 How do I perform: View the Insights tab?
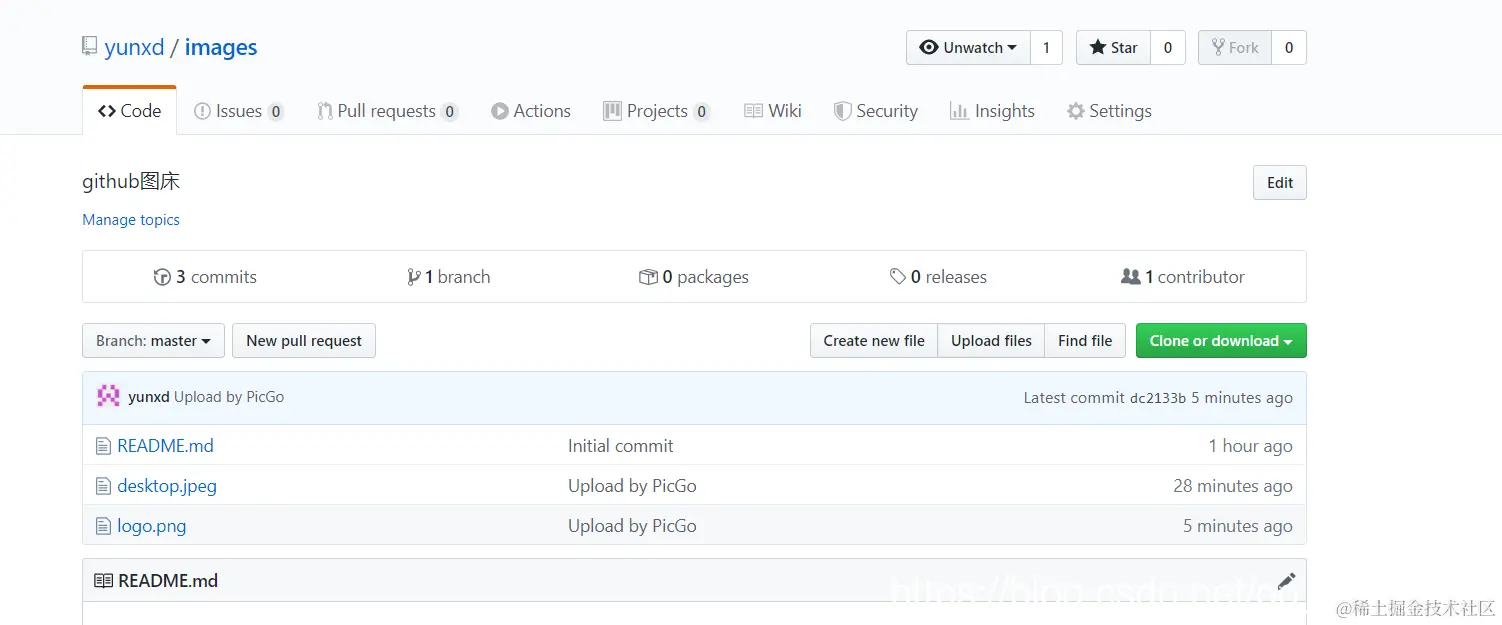point(992,111)
